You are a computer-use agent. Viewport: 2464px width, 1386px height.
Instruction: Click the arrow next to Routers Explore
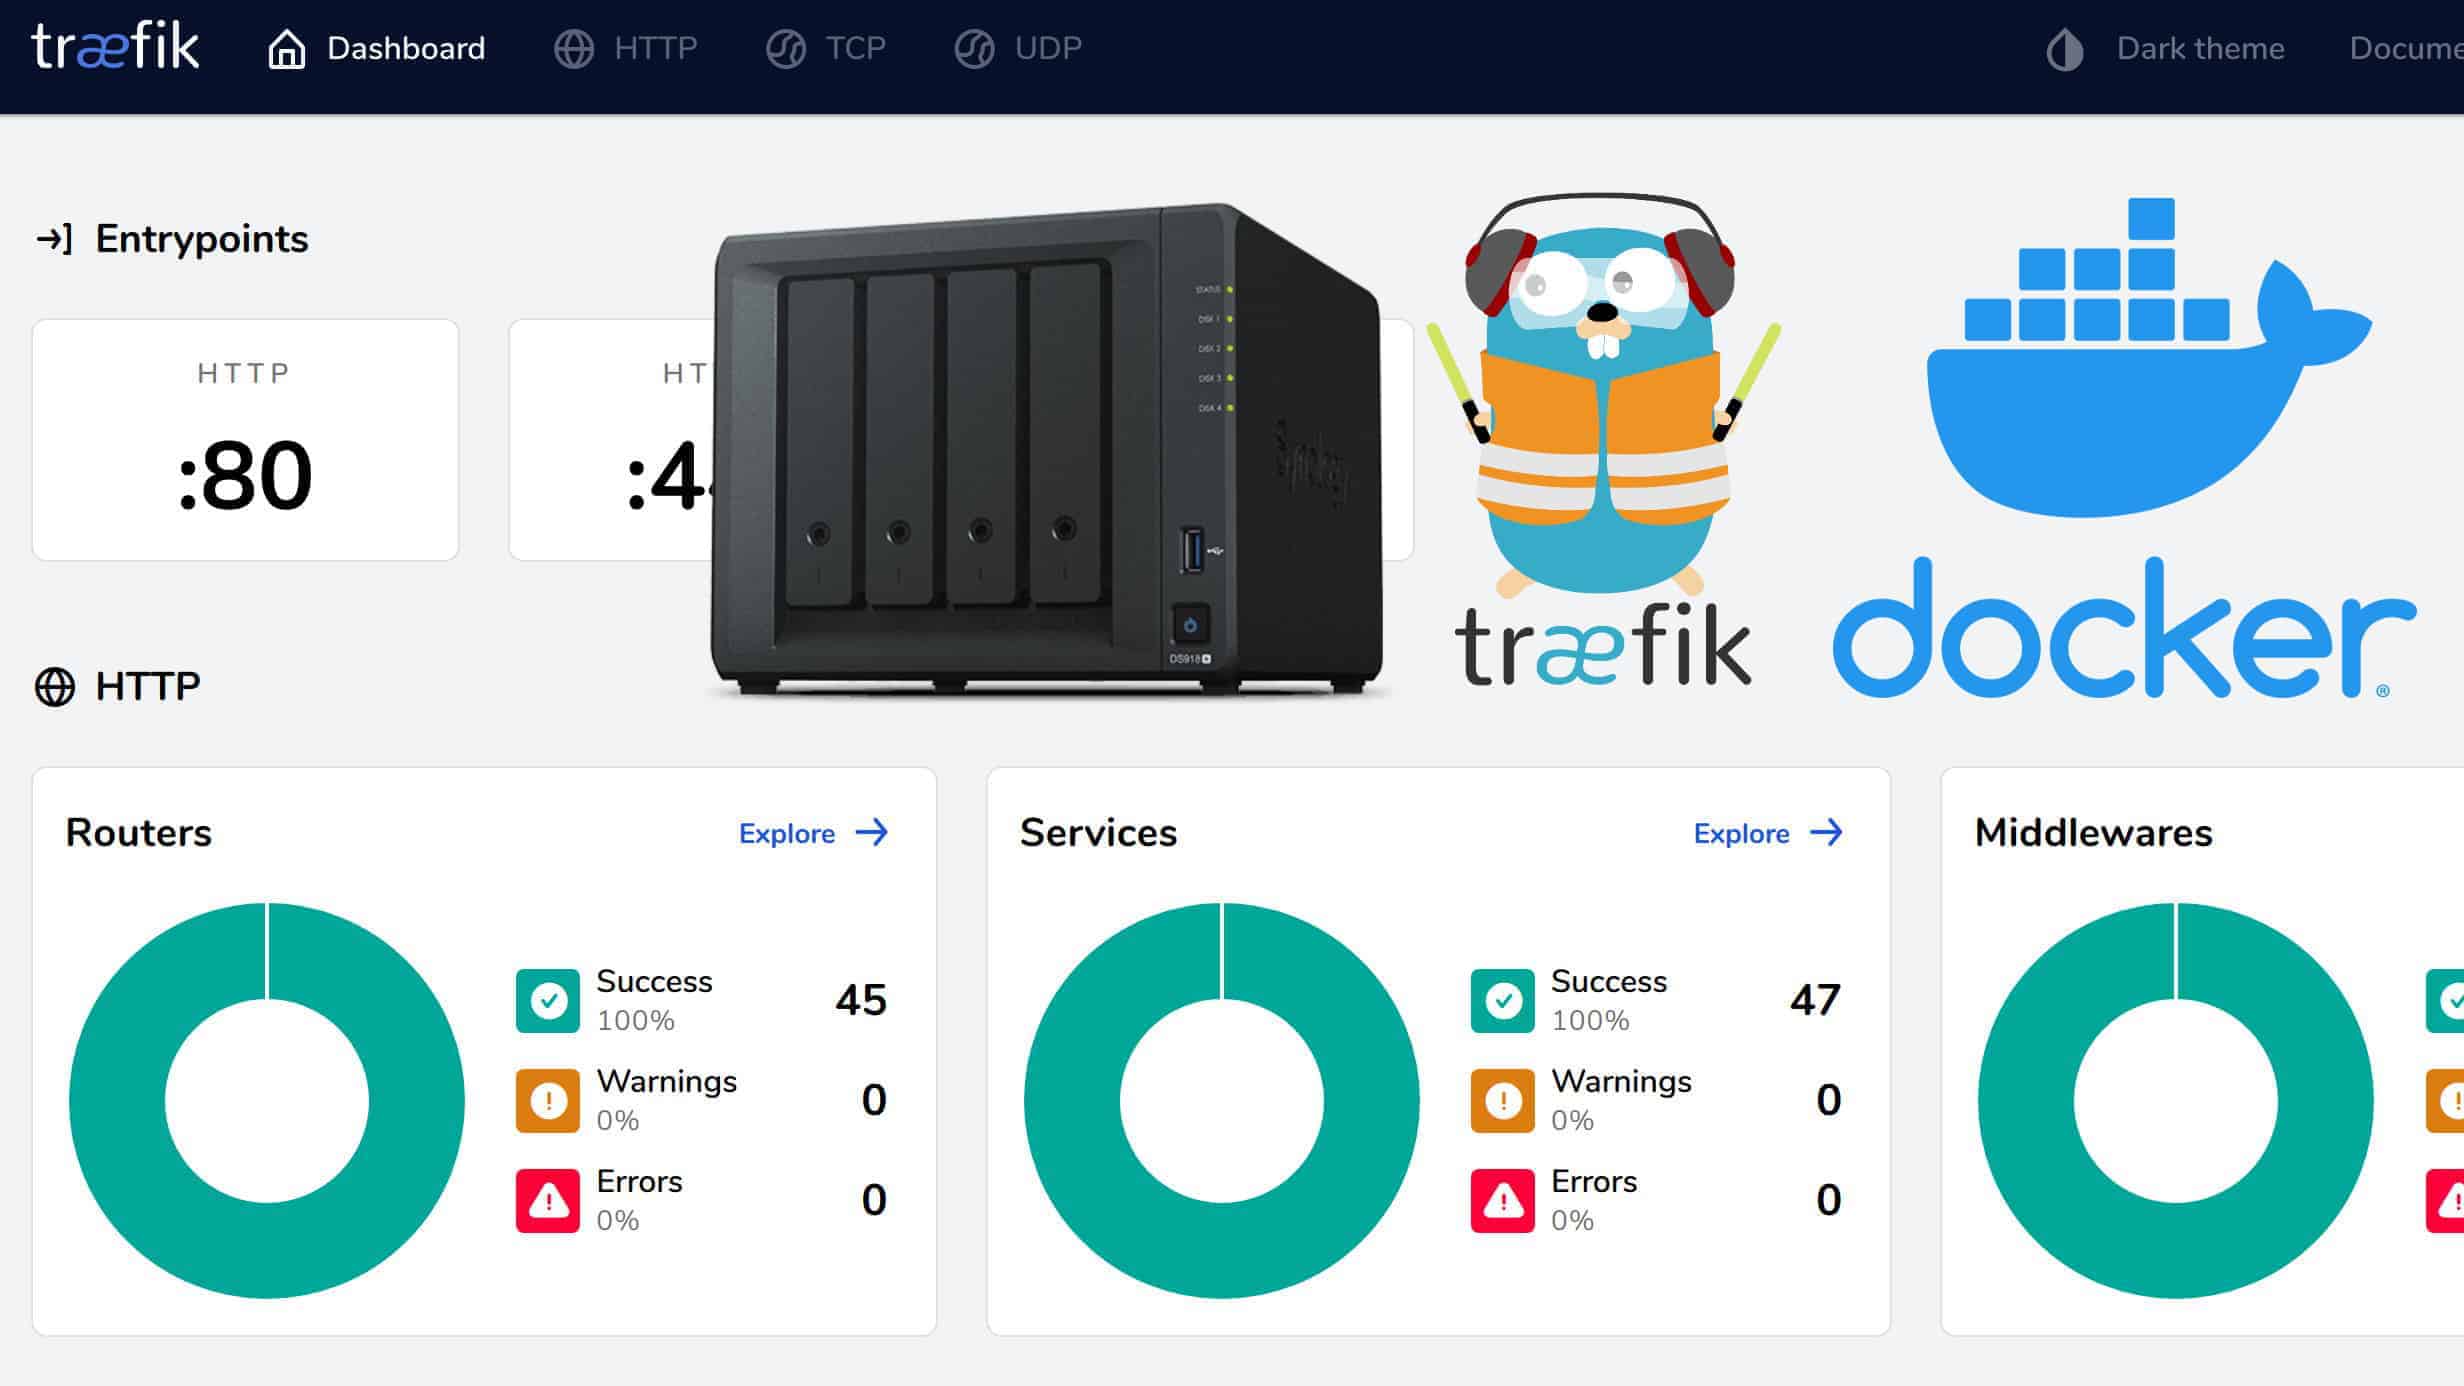pos(872,833)
